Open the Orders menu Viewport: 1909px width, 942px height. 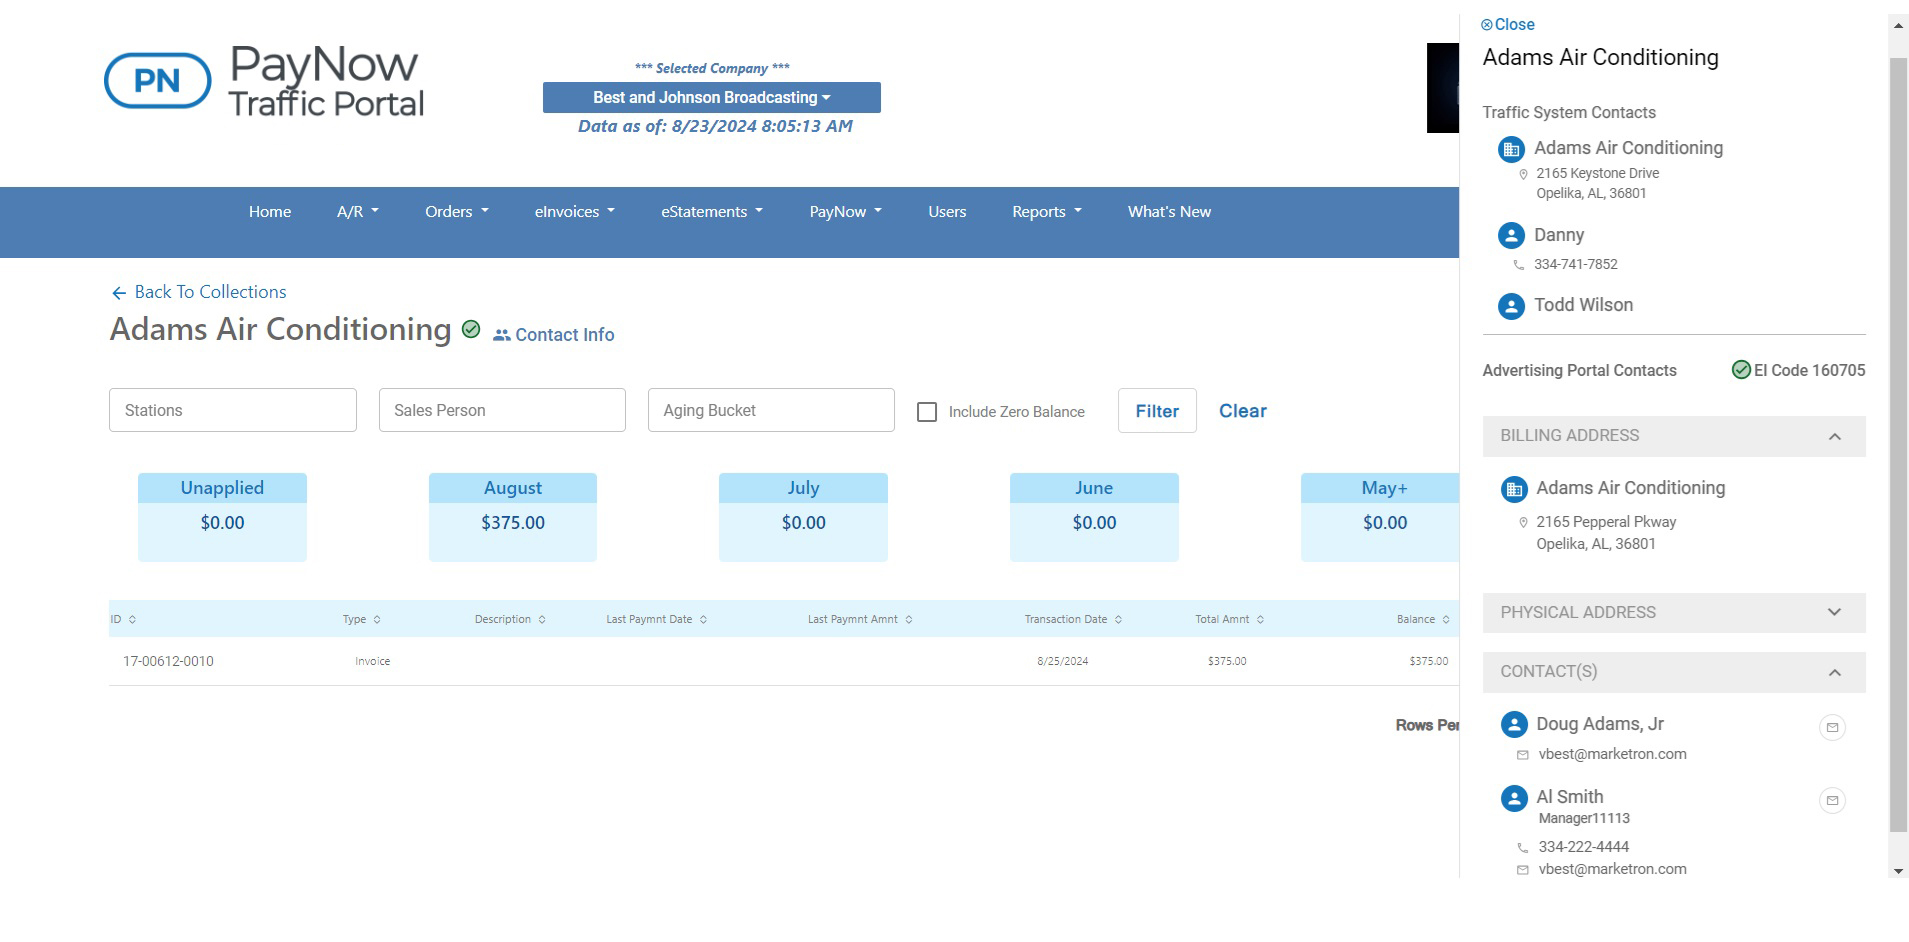(x=457, y=212)
